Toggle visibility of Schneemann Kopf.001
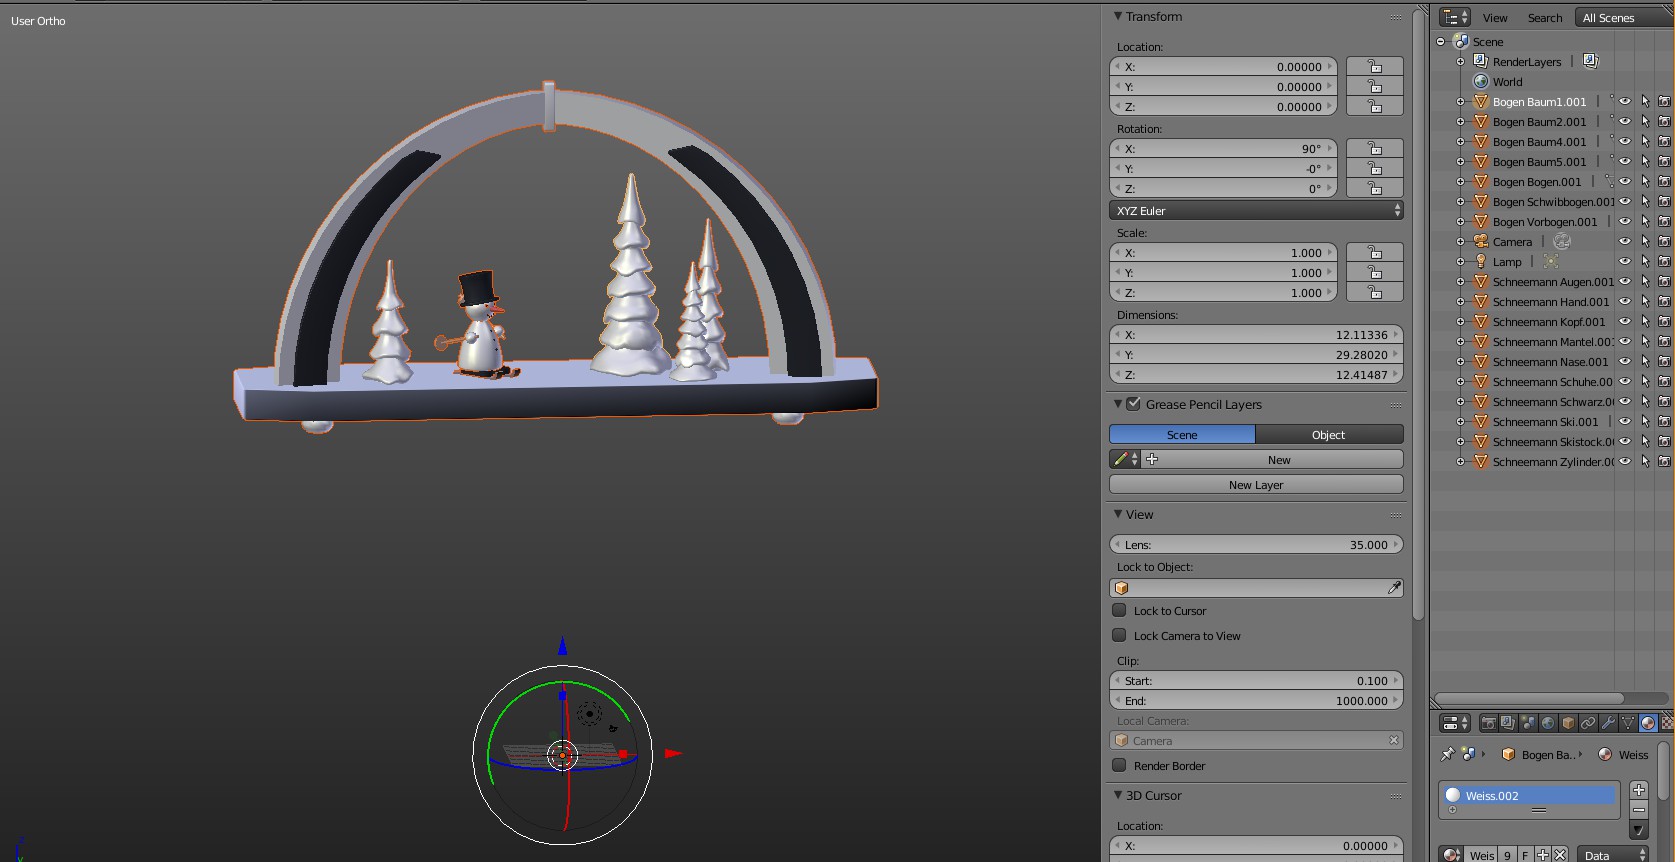The image size is (1675, 862). click(x=1625, y=322)
